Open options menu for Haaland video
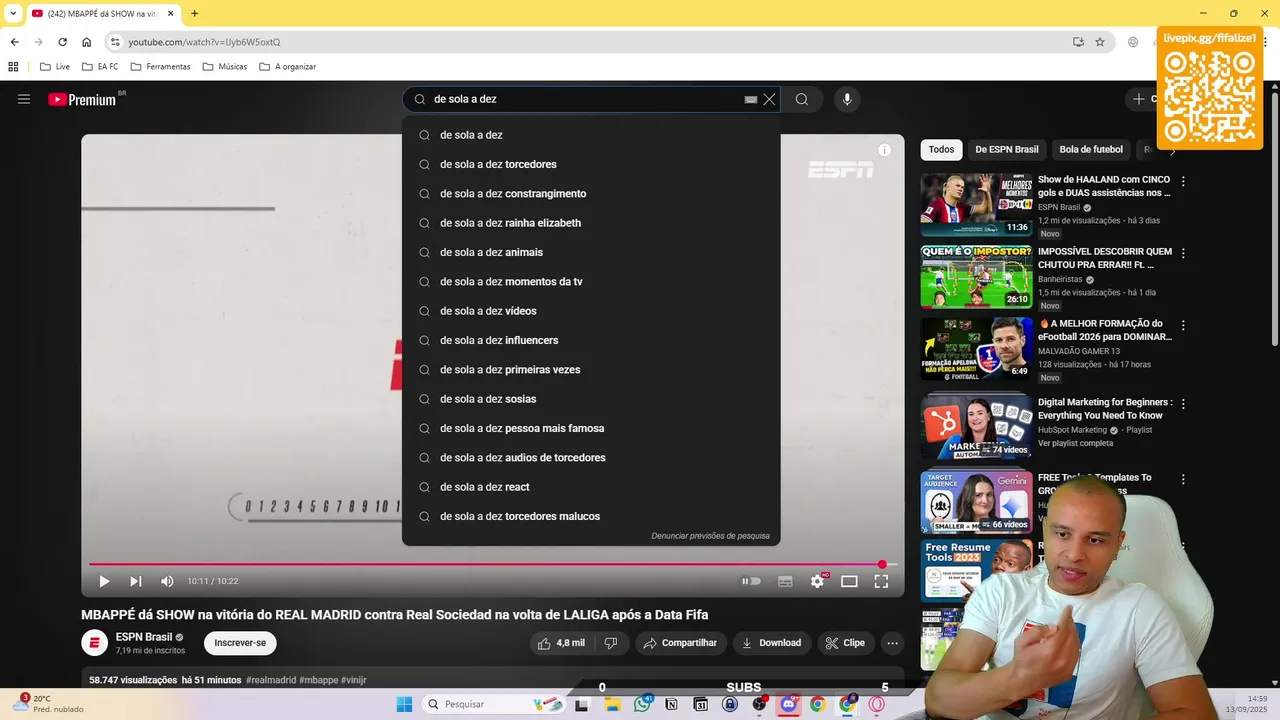 point(1183,182)
